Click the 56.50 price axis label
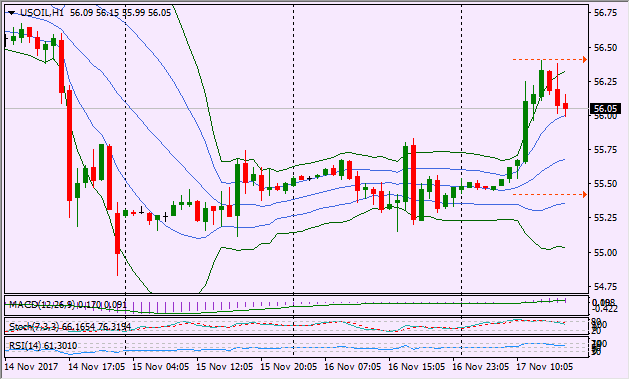This screenshot has width=630, height=380. (605, 48)
